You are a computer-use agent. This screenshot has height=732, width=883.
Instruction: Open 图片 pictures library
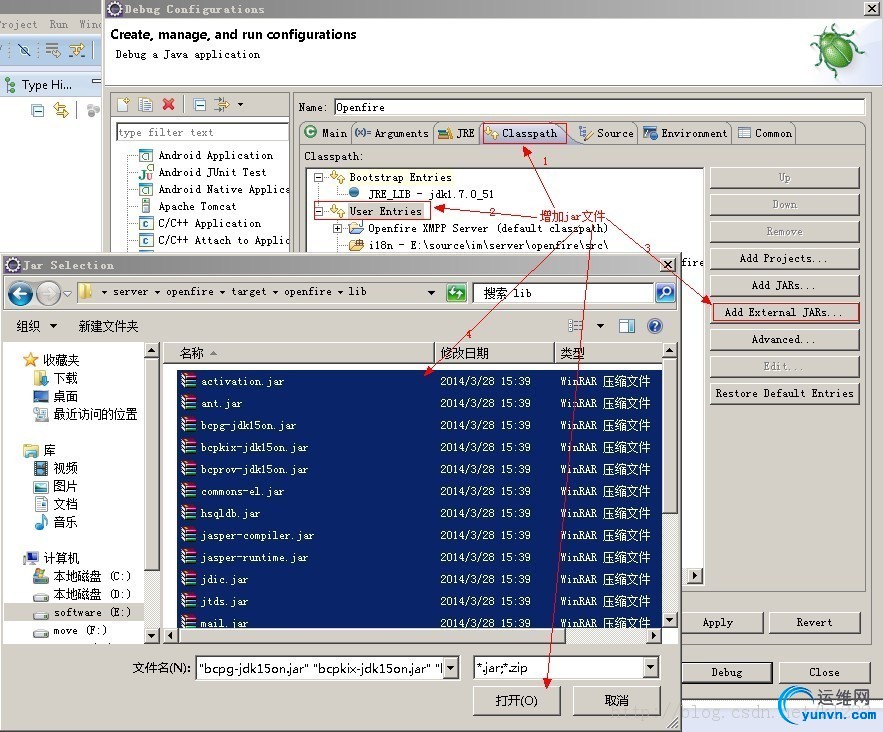tap(56, 486)
